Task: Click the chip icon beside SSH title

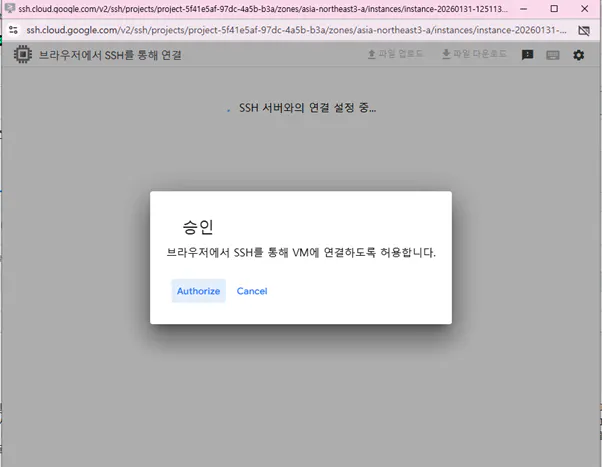Action: (x=23, y=54)
